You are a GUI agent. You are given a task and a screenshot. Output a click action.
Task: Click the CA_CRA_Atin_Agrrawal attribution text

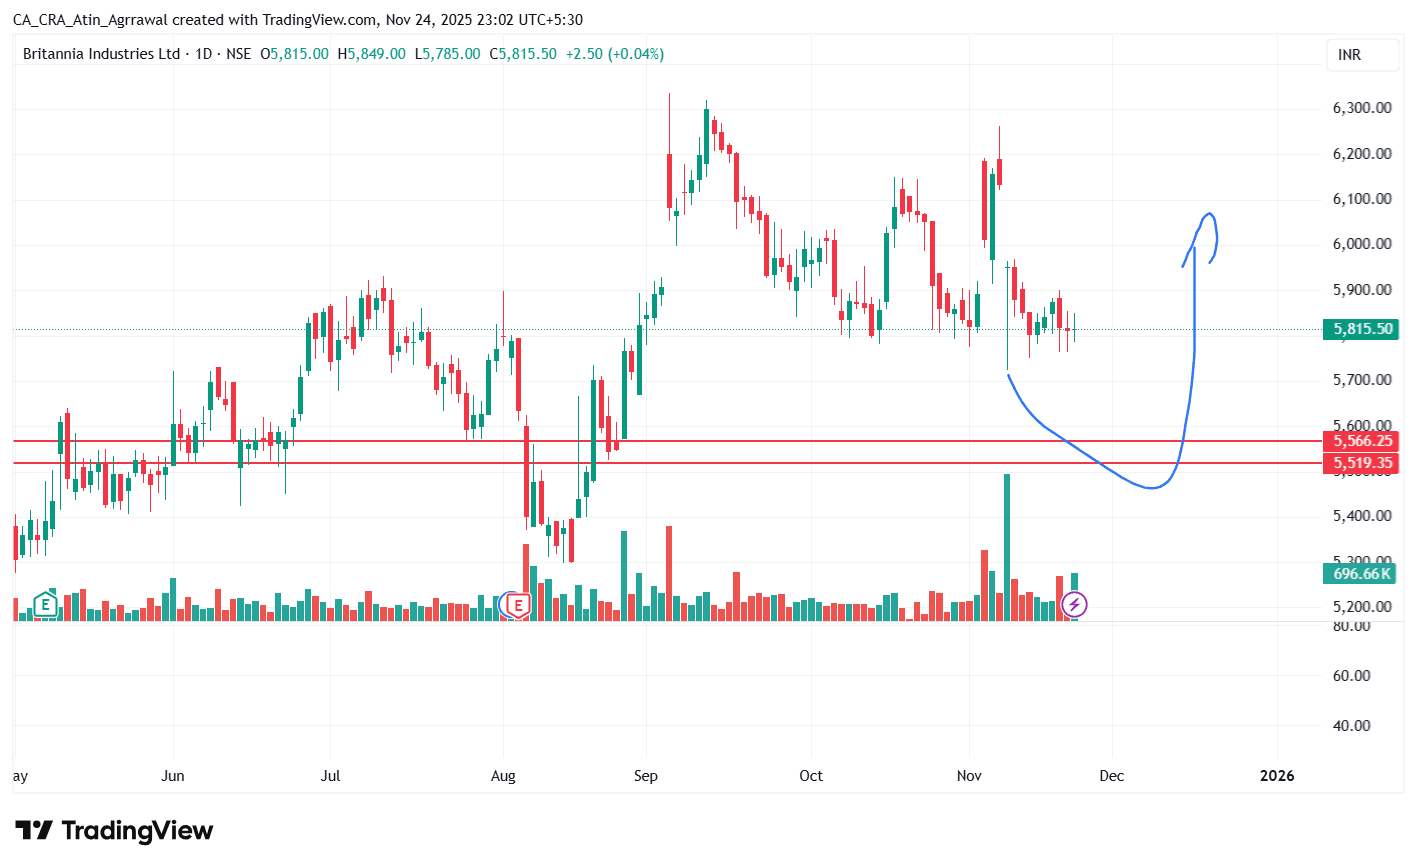tap(91, 20)
